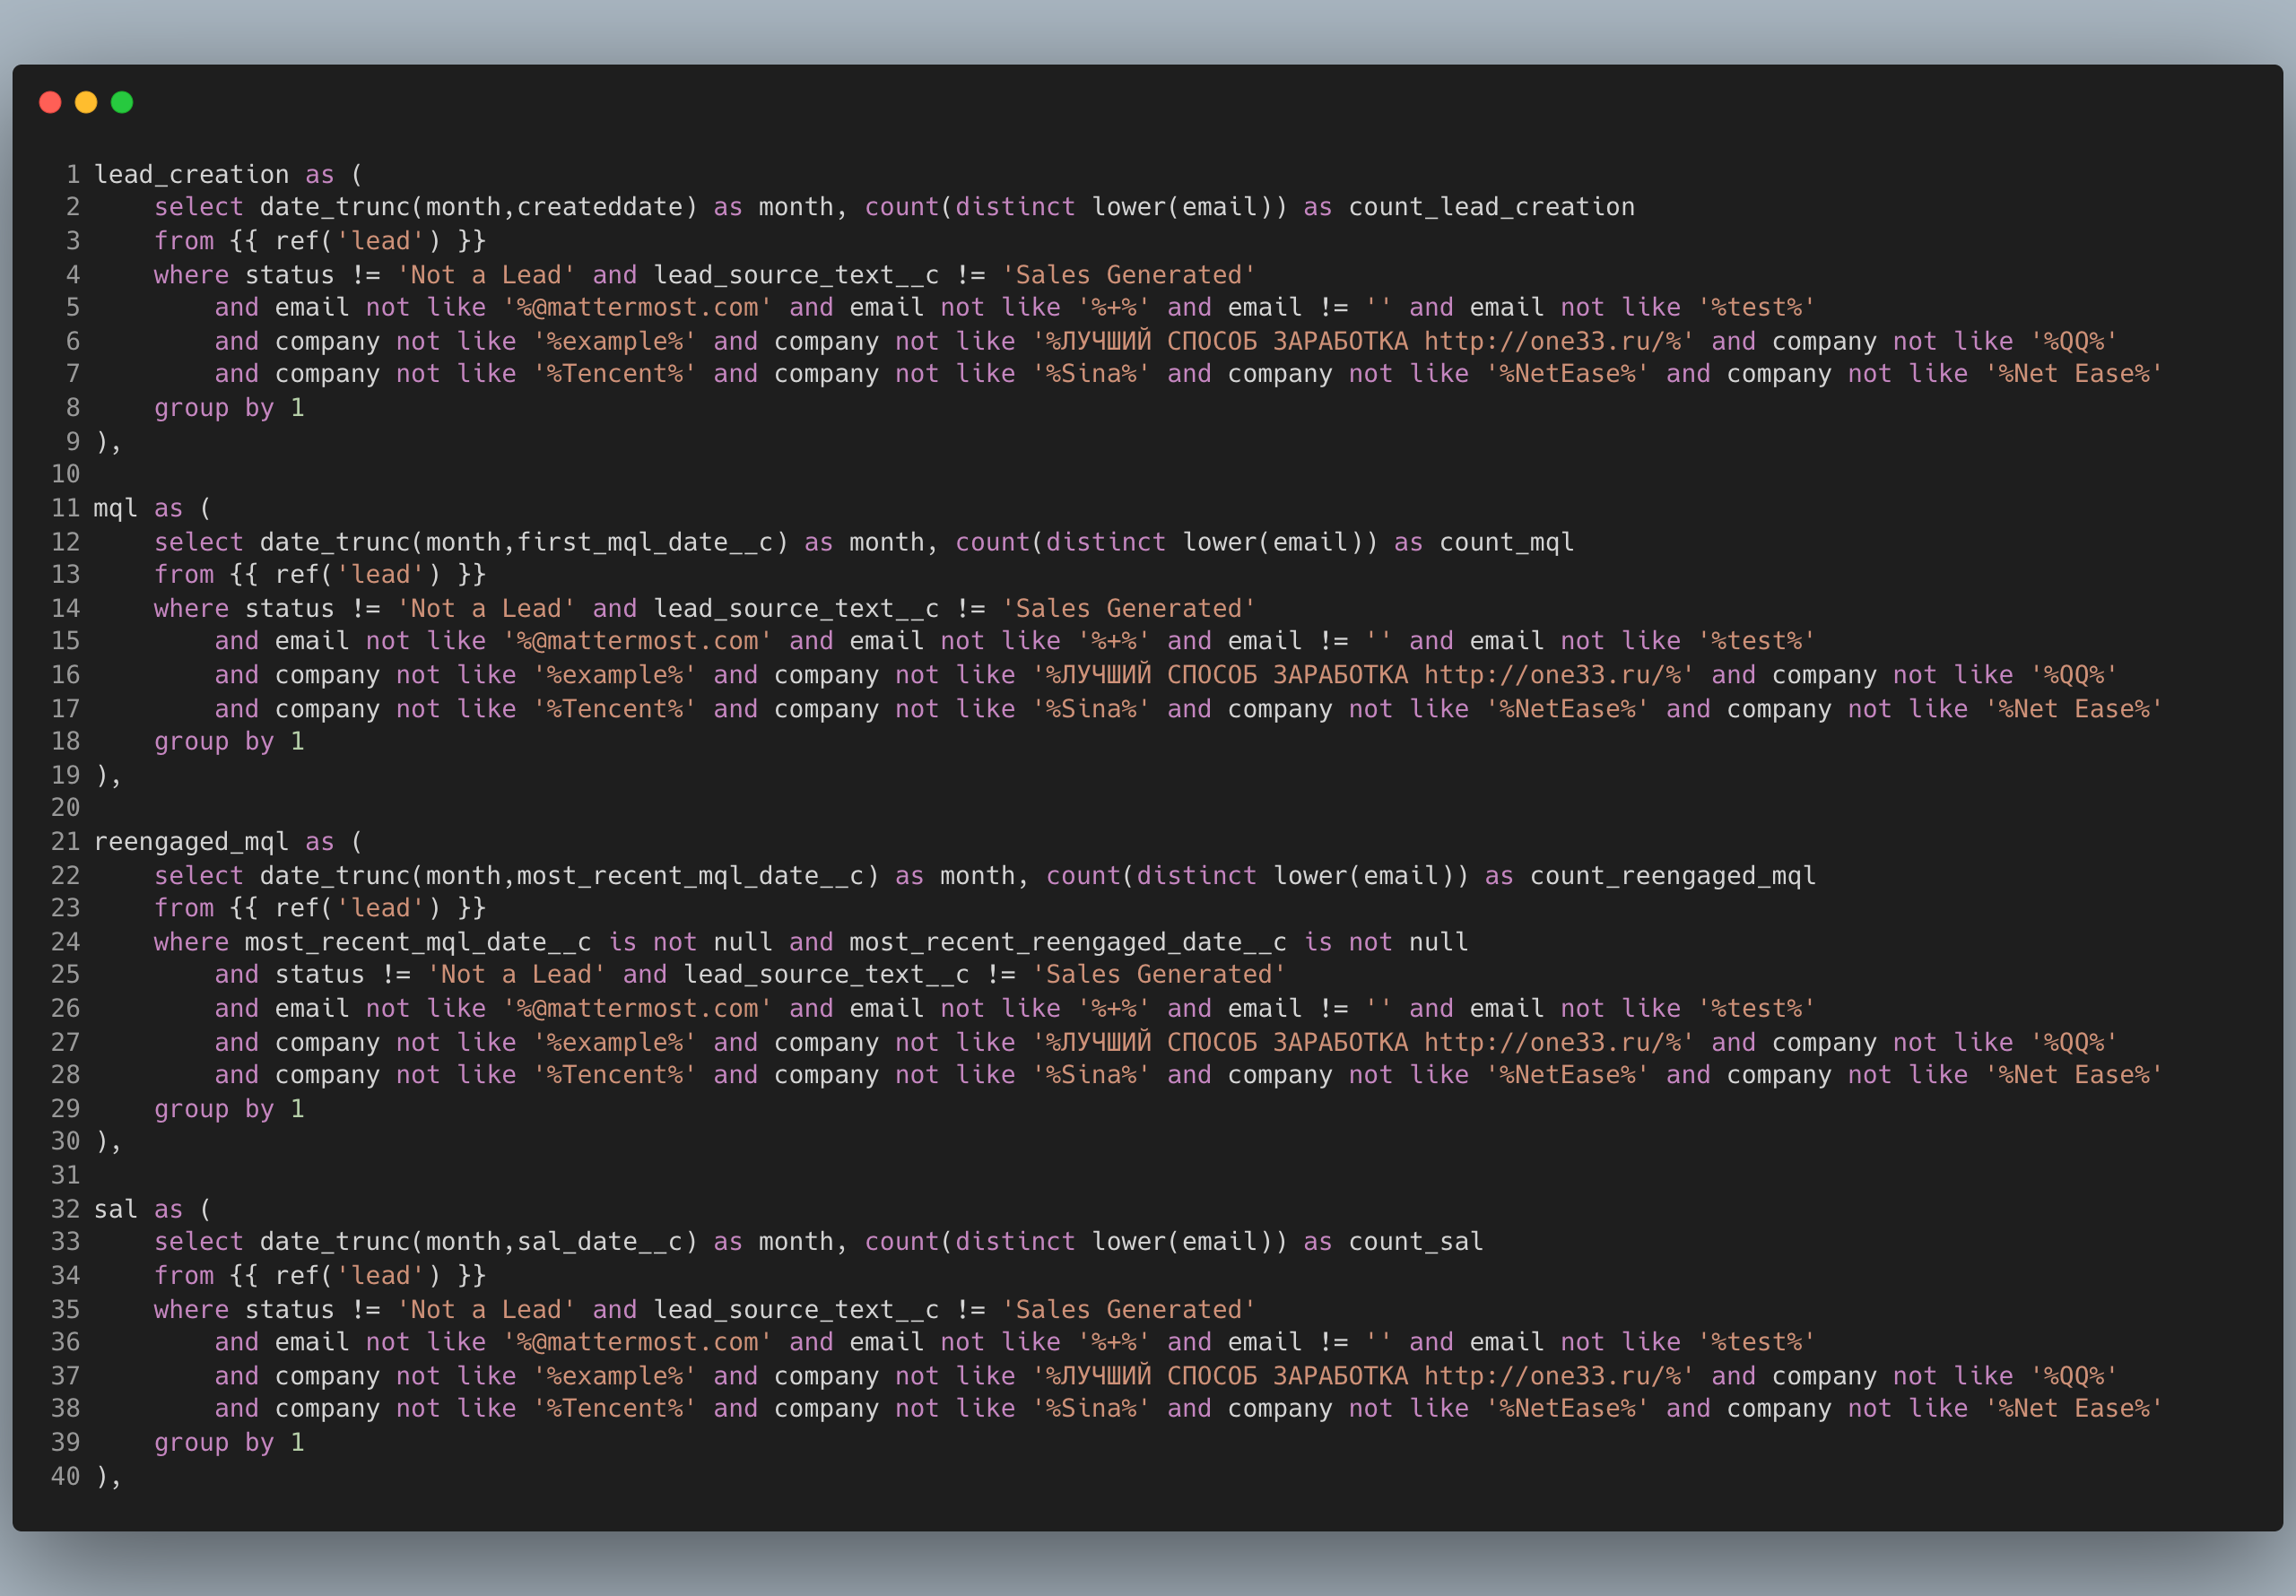Click '%Tencent%' string on line 7
This screenshot has width=2296, height=1596.
614,374
